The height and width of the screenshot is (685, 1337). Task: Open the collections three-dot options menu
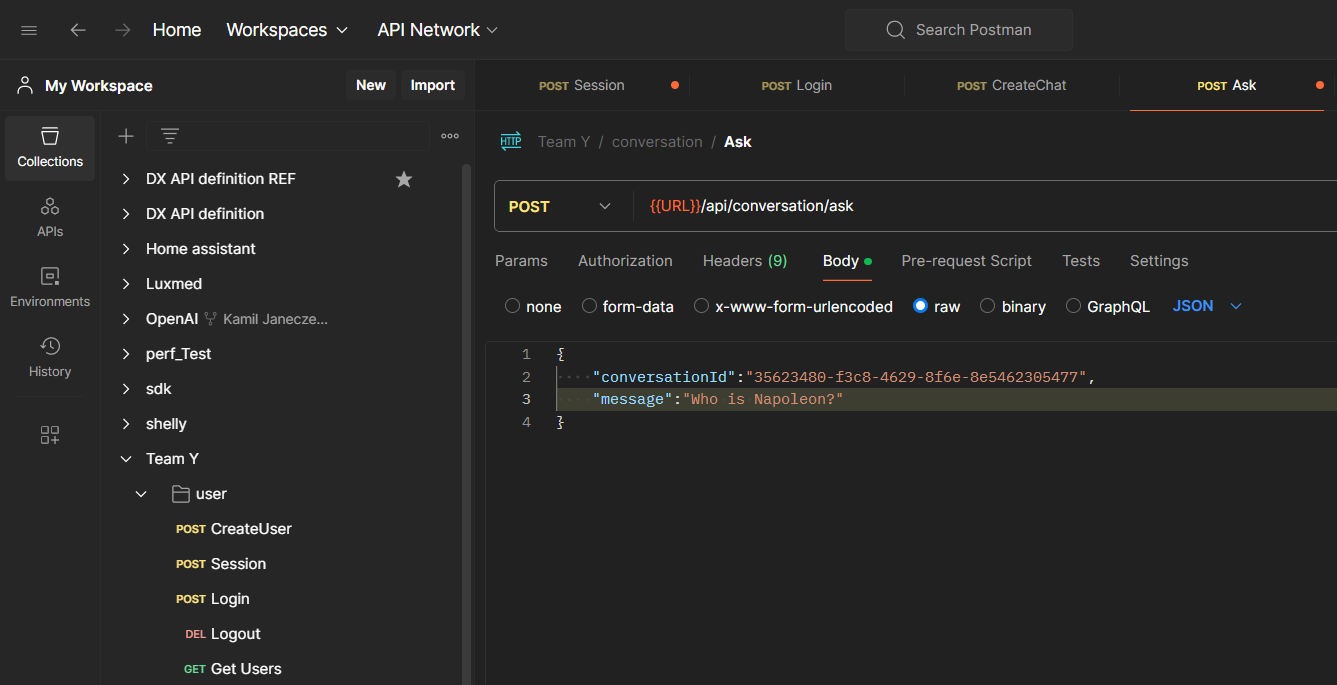(x=450, y=136)
